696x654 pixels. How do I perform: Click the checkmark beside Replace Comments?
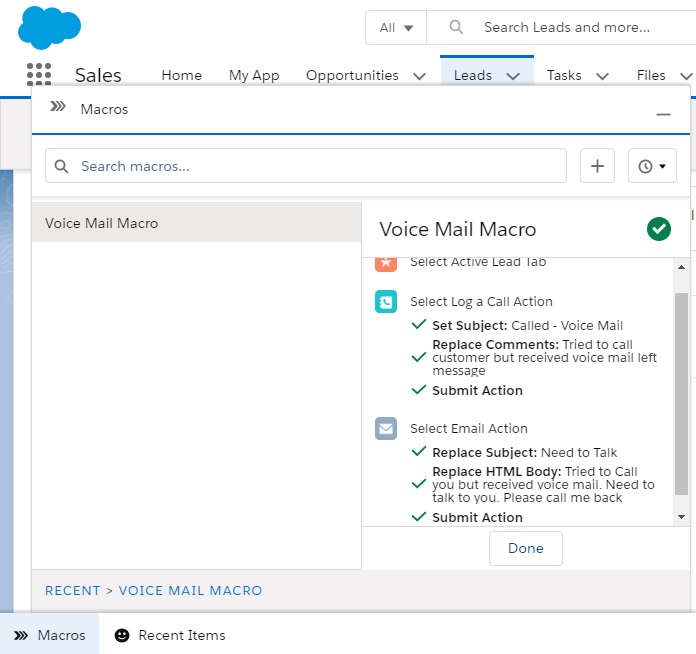[x=419, y=357]
